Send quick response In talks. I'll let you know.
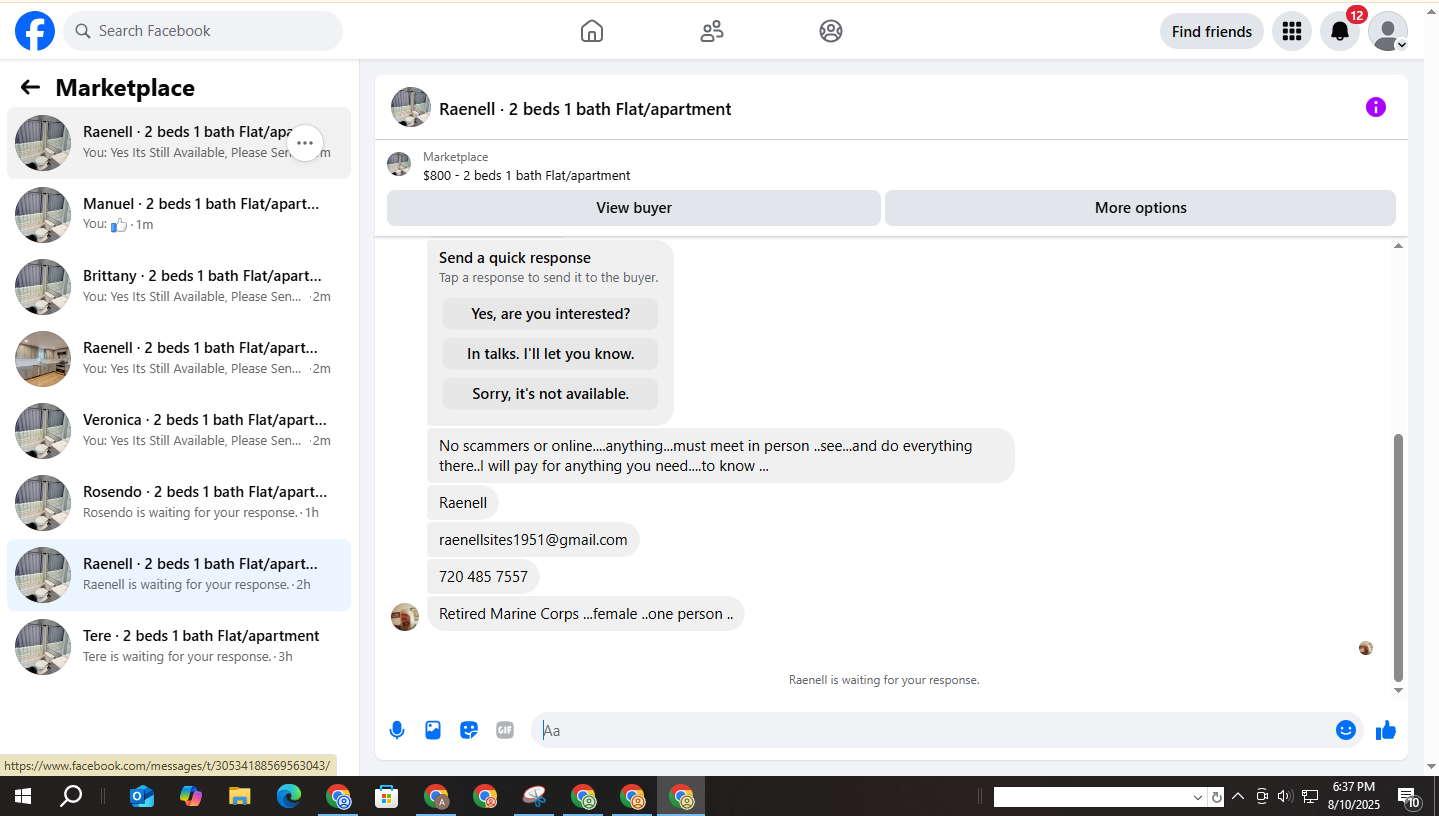This screenshot has width=1439, height=816. tap(550, 354)
